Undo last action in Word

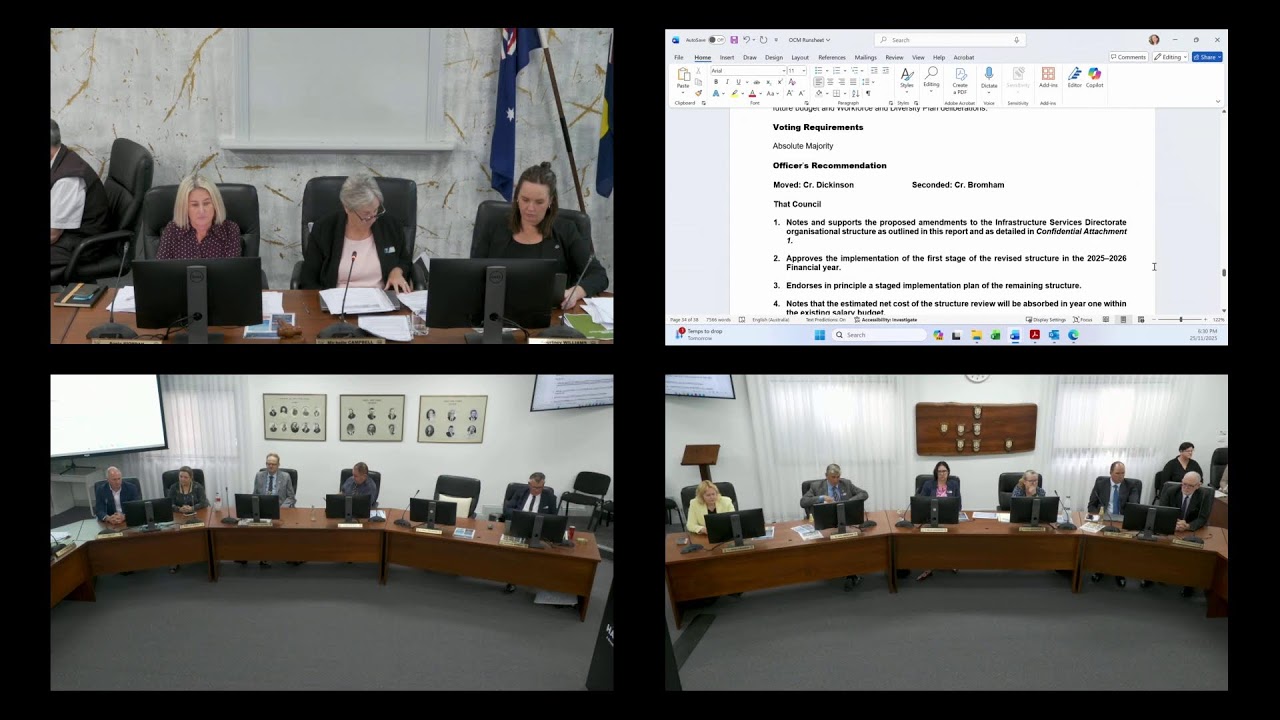click(x=746, y=40)
